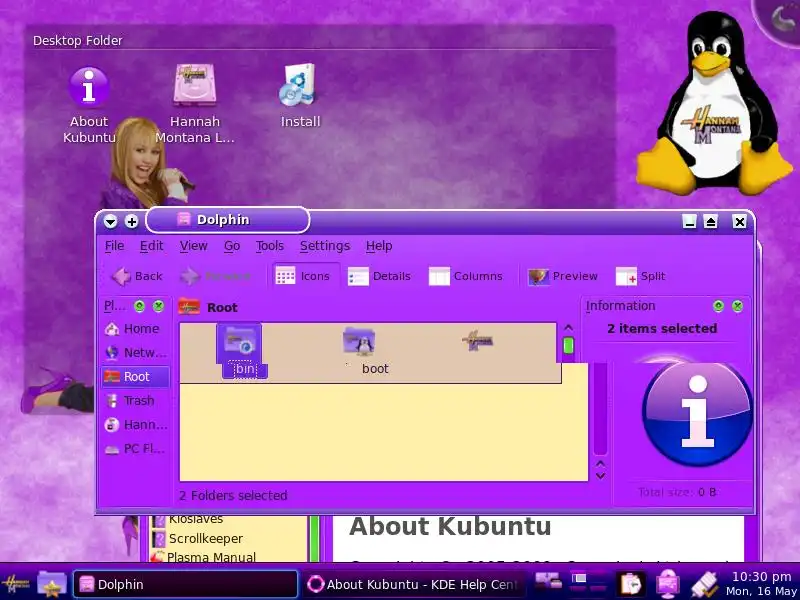Click the Dolphin title bar tab

click(x=228, y=220)
